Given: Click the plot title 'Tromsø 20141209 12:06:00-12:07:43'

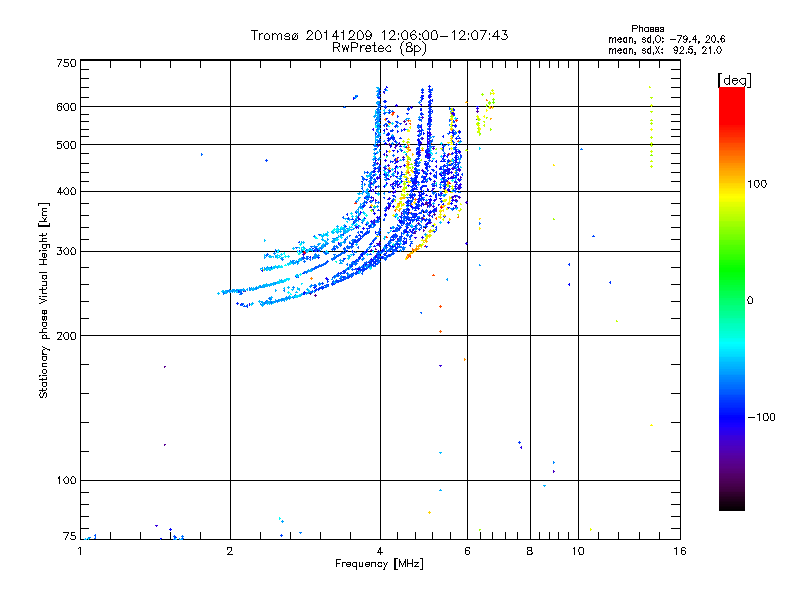Looking at the screenshot, I should [x=379, y=35].
